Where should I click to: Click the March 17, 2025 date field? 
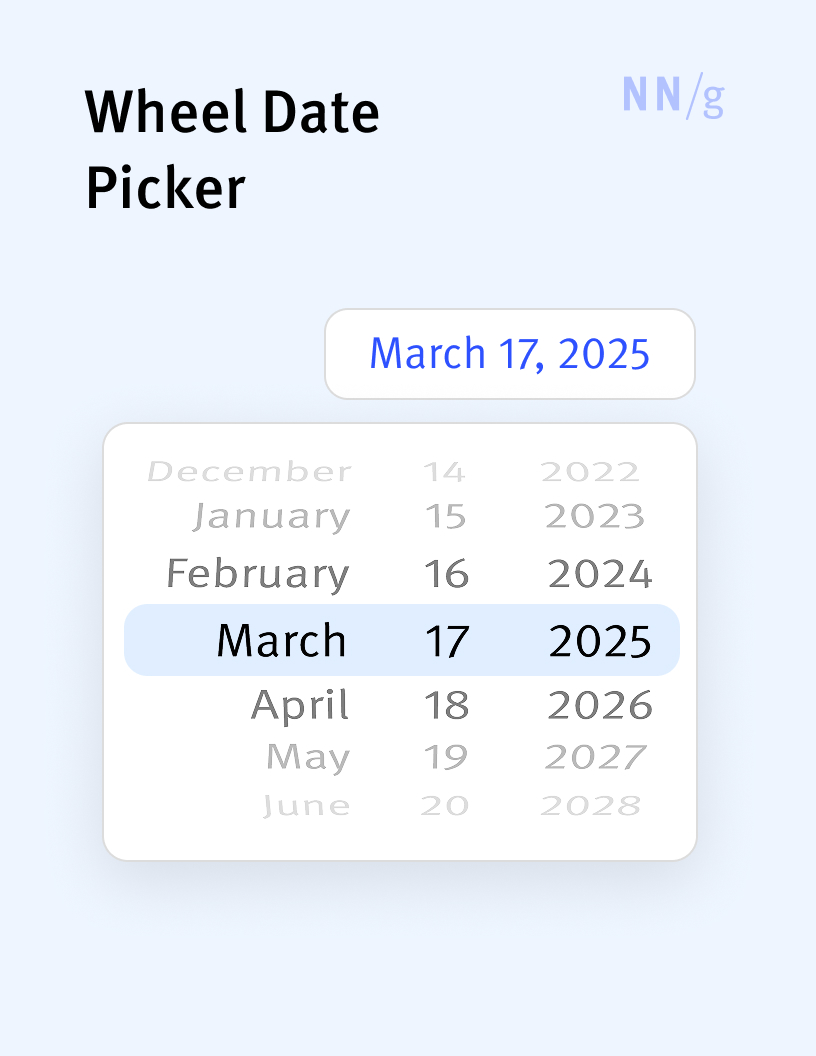tap(509, 354)
